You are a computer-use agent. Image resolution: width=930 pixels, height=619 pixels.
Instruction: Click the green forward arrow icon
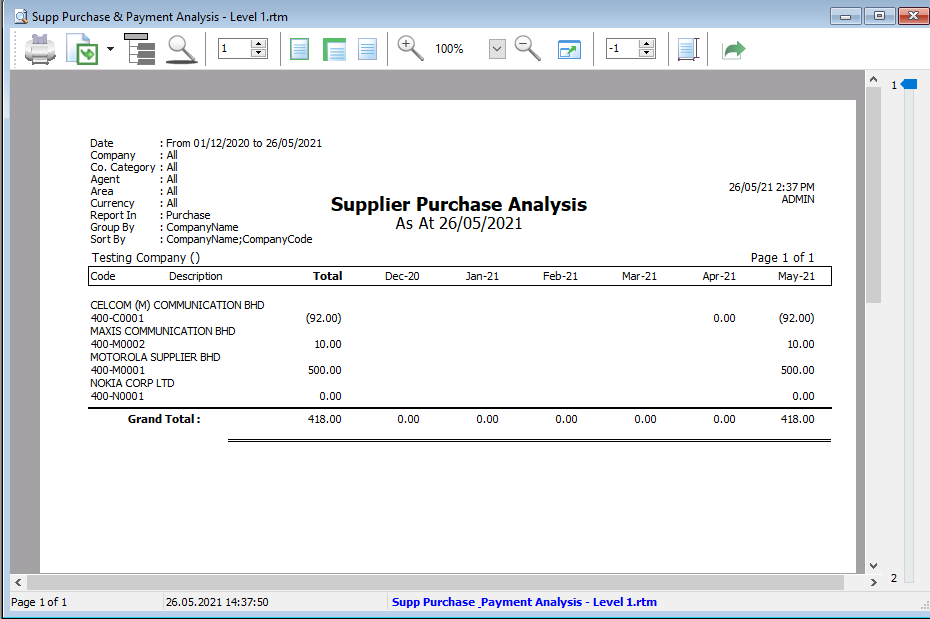tap(733, 48)
